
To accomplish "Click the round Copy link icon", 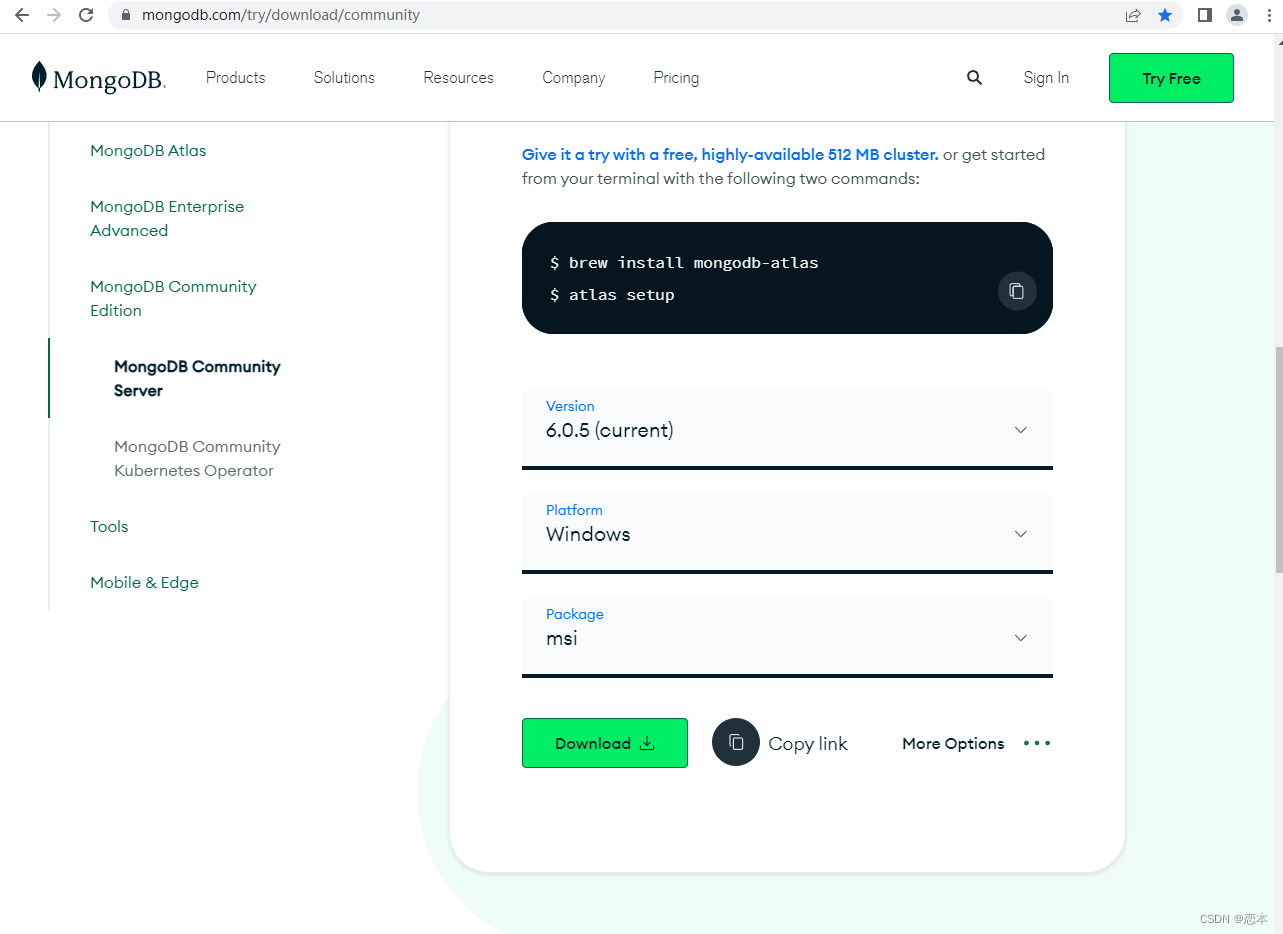I will tap(736, 742).
